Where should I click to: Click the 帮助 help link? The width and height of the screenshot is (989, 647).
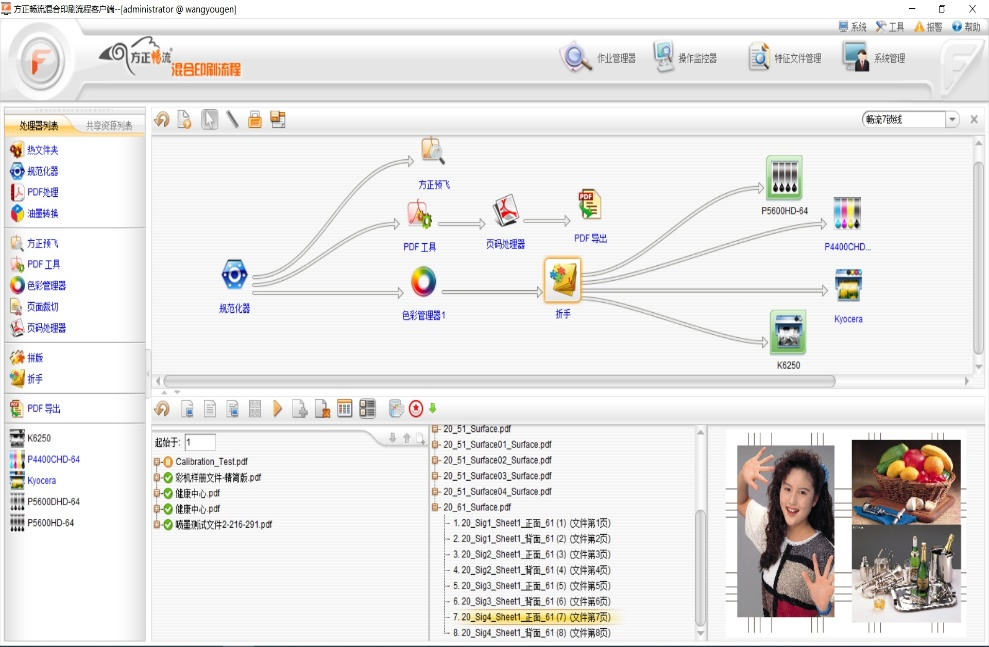tap(965, 27)
